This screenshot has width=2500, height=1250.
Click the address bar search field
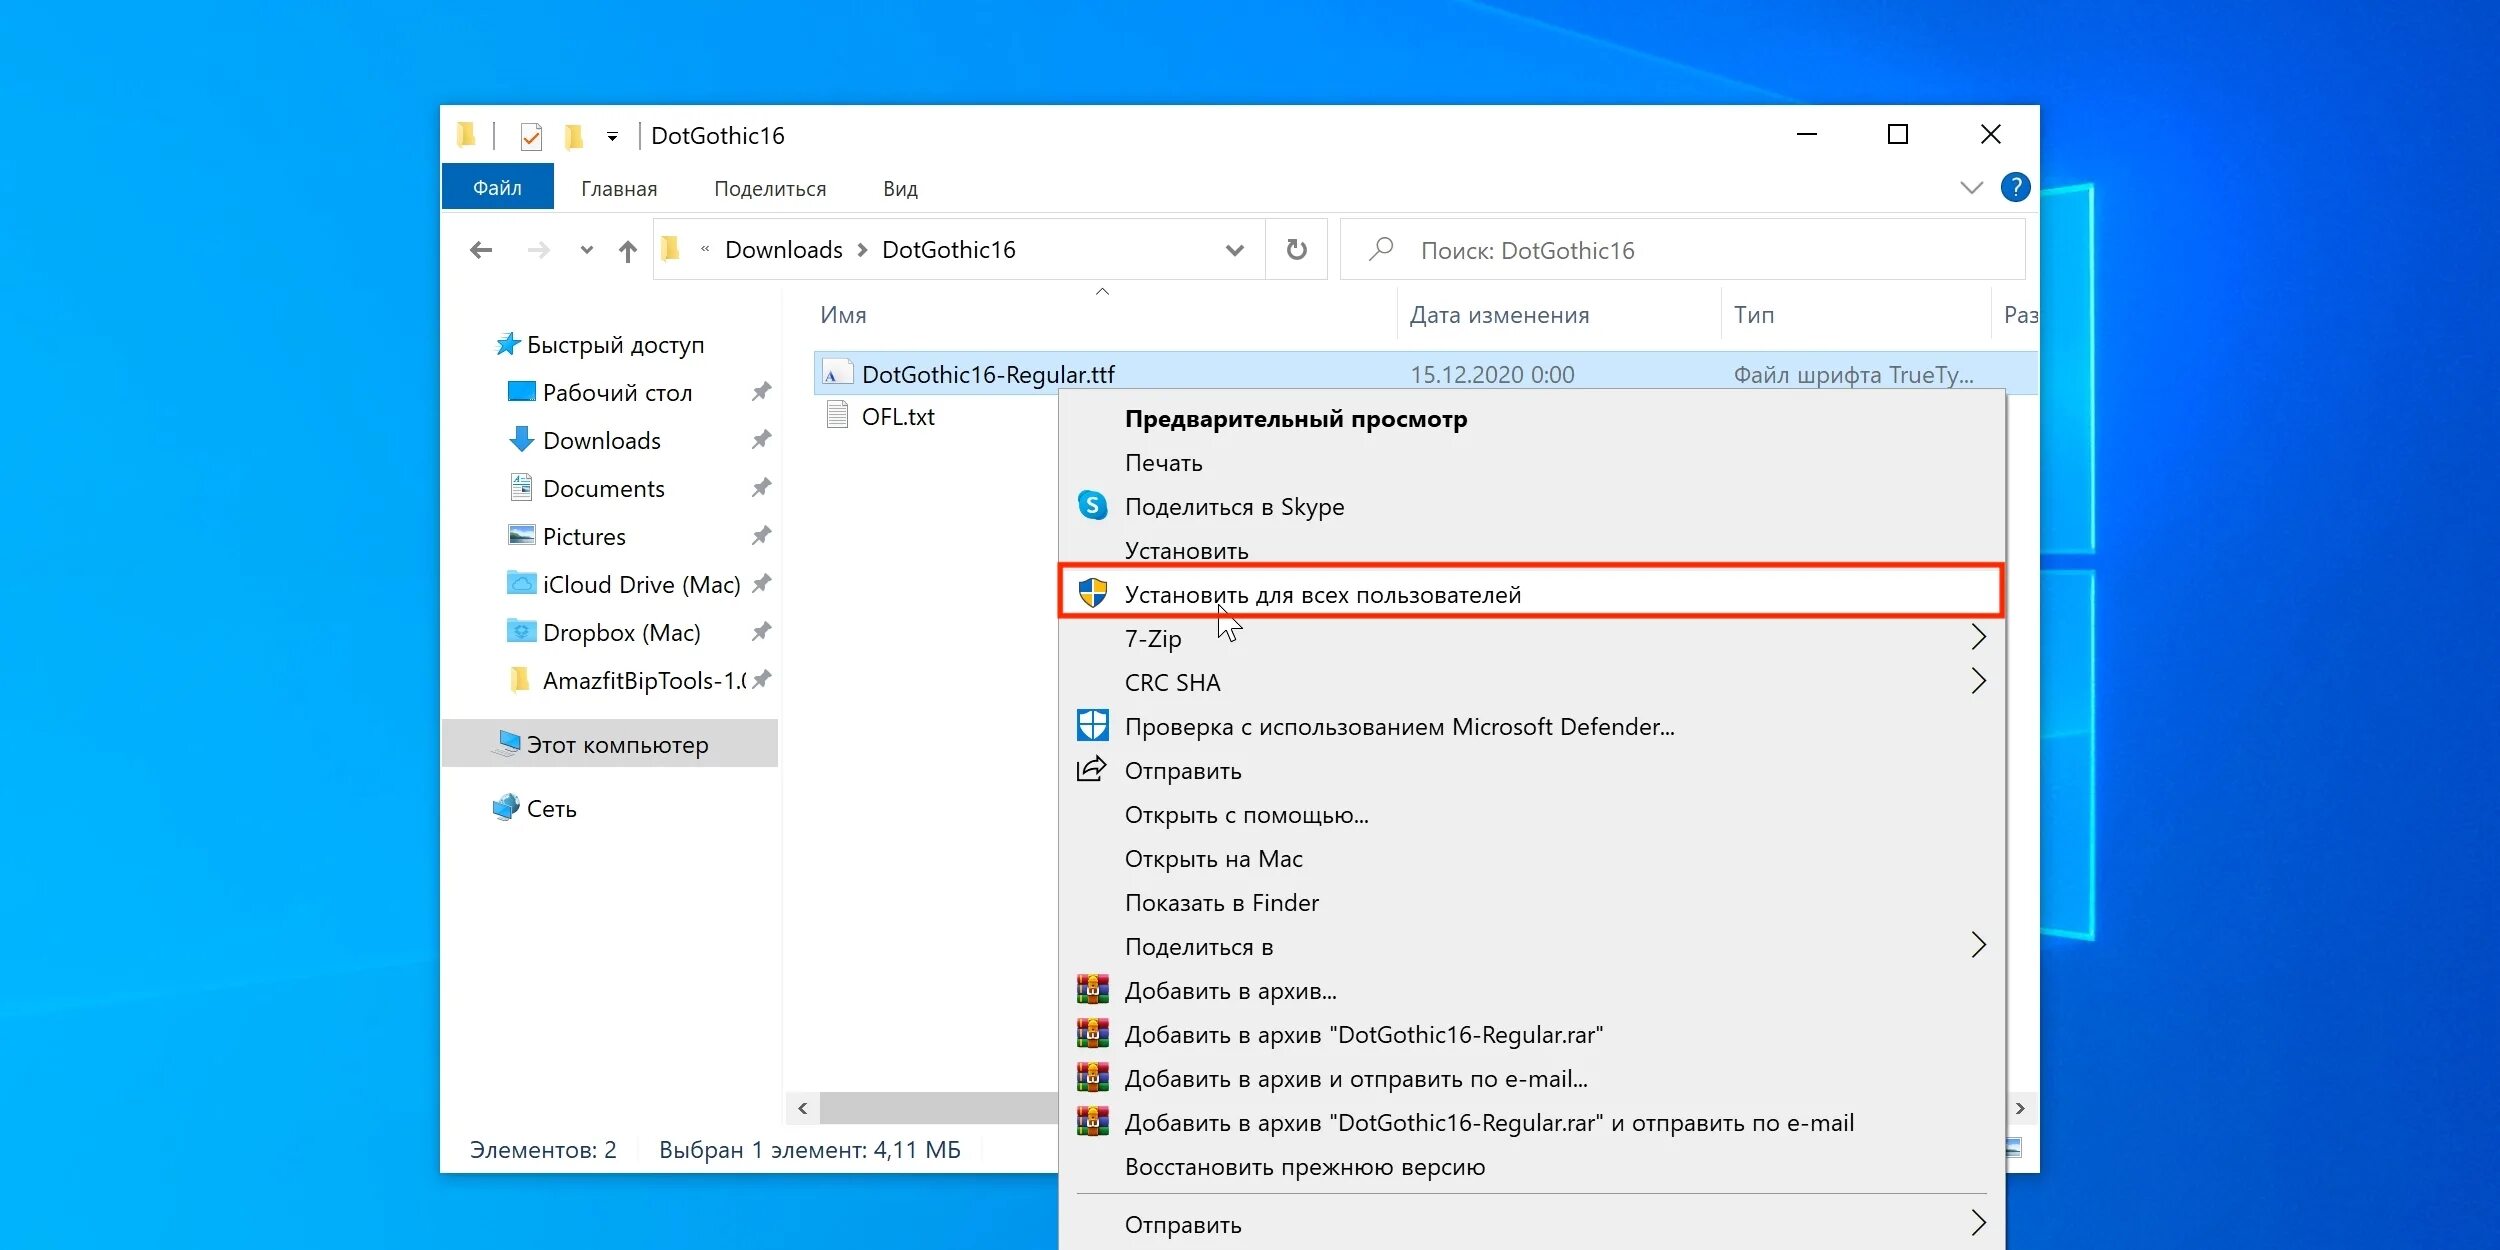(1682, 250)
